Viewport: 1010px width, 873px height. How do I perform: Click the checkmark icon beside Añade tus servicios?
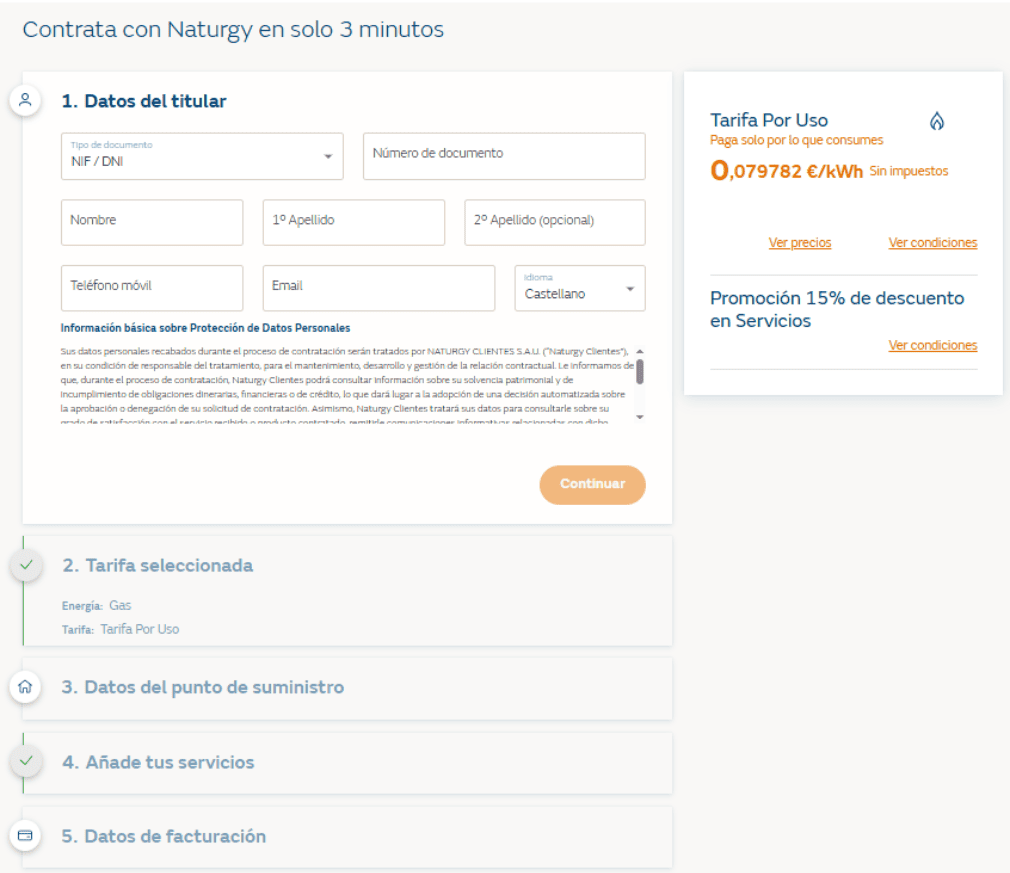tap(26, 761)
